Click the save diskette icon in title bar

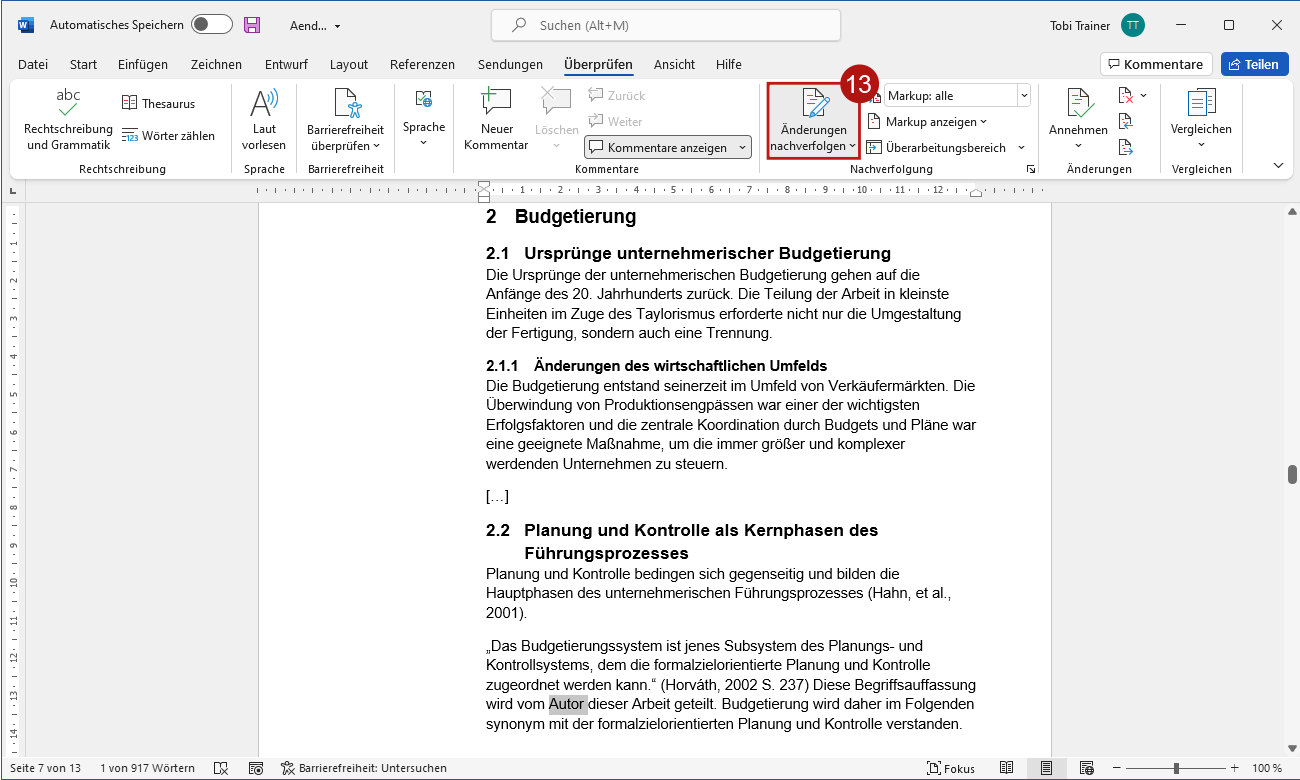pyautogui.click(x=252, y=25)
